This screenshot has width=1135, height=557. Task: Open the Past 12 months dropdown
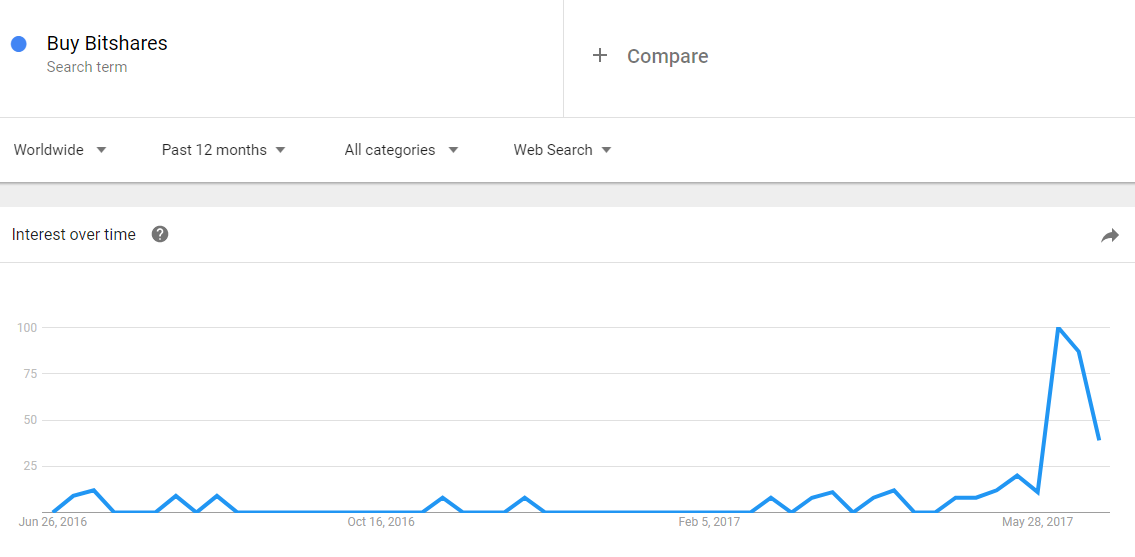224,150
